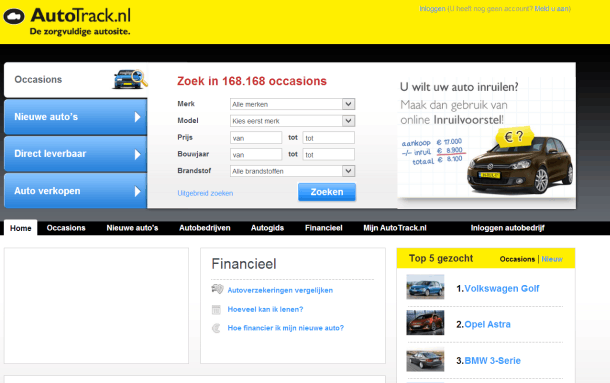Click the arrow icon on Auto verkopen
610x383 pixels.
(137, 191)
